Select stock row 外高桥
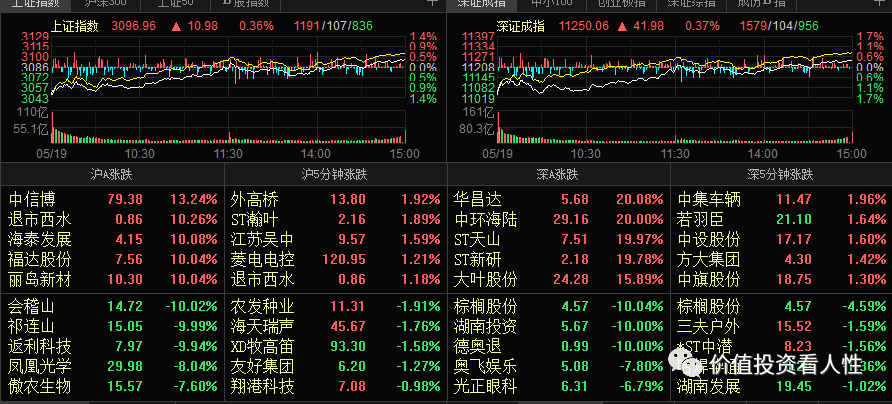 click(x=335, y=199)
